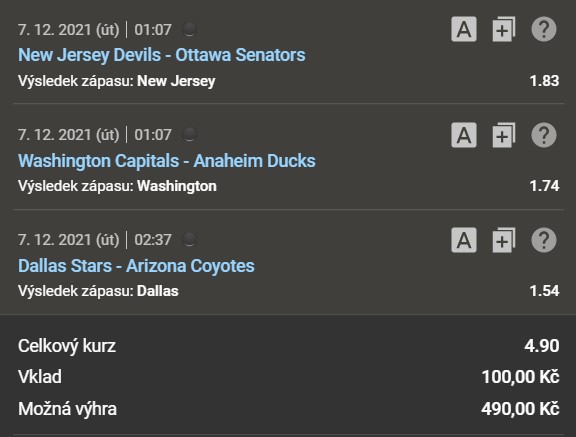Open help icon for Dallas Stars bet

click(x=544, y=240)
